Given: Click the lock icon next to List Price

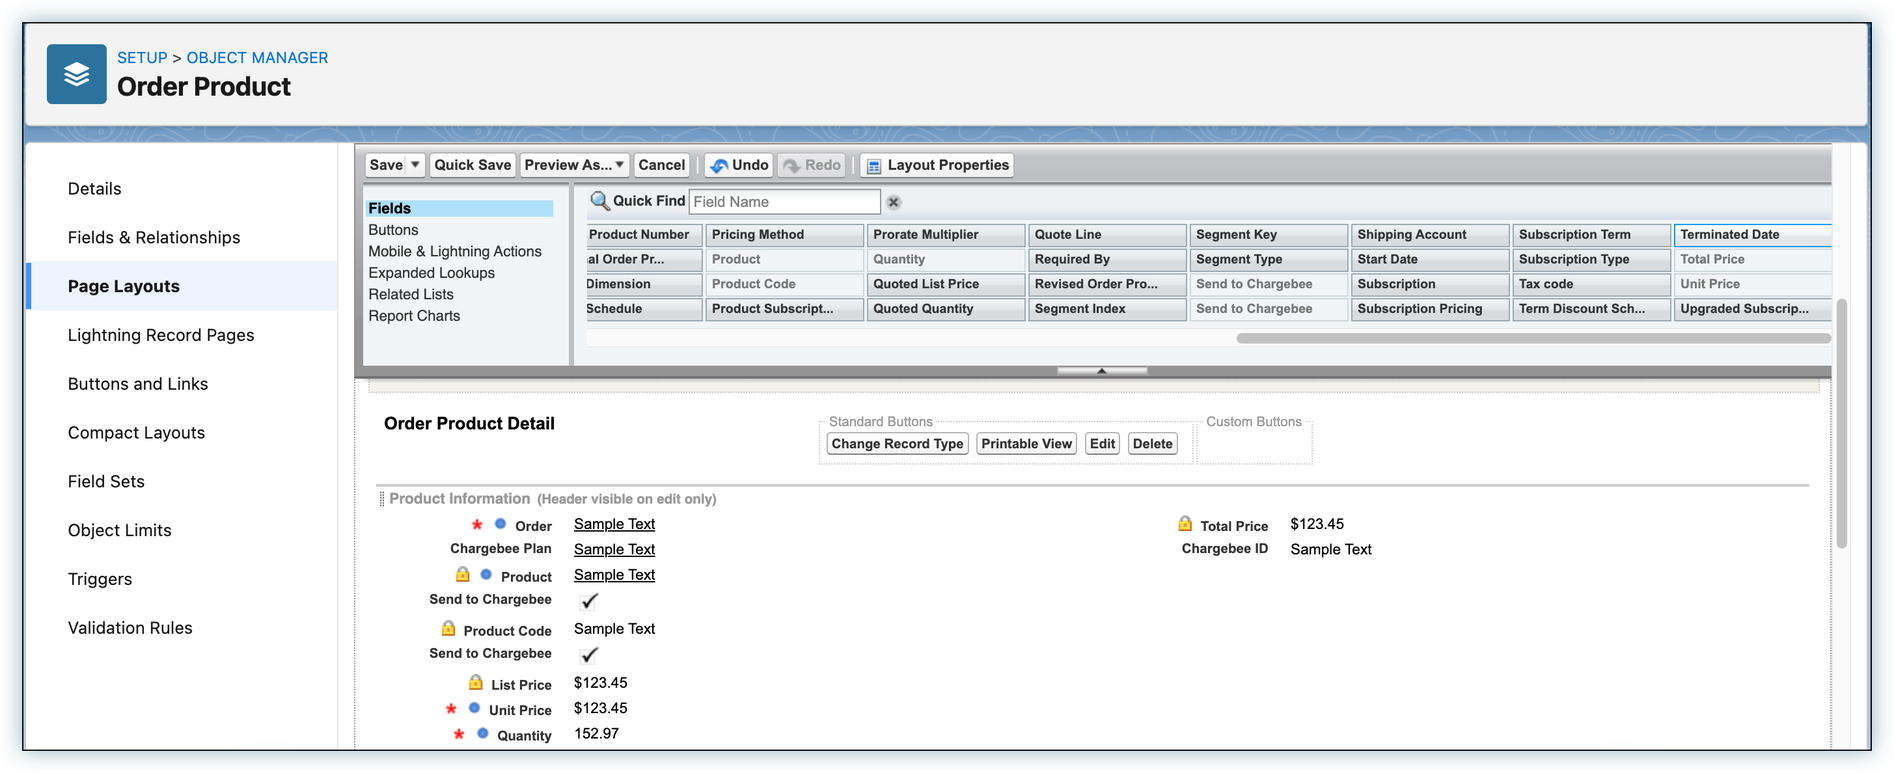Looking at the screenshot, I should [476, 683].
